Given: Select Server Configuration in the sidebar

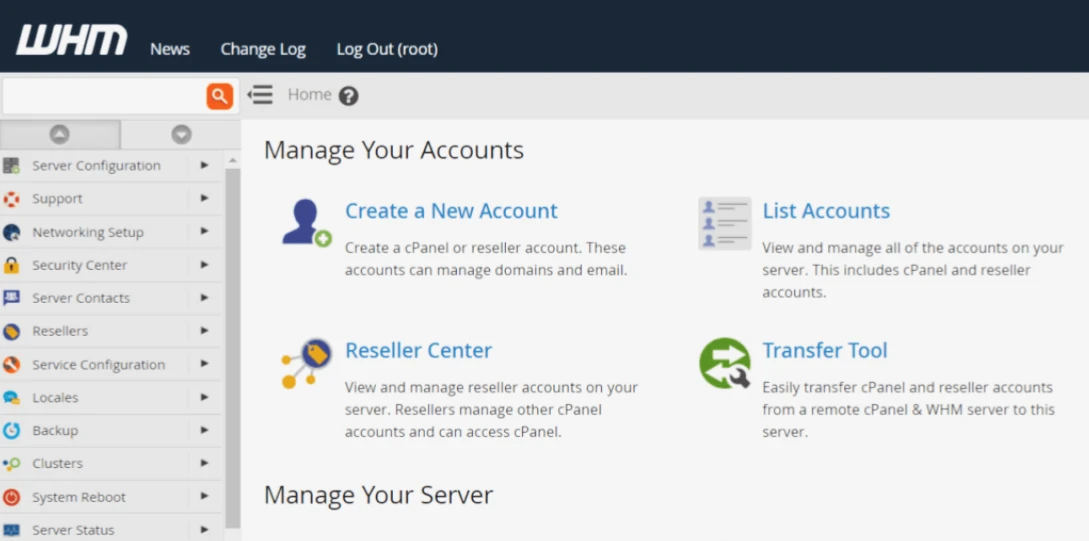Looking at the screenshot, I should pyautogui.click(x=97, y=165).
